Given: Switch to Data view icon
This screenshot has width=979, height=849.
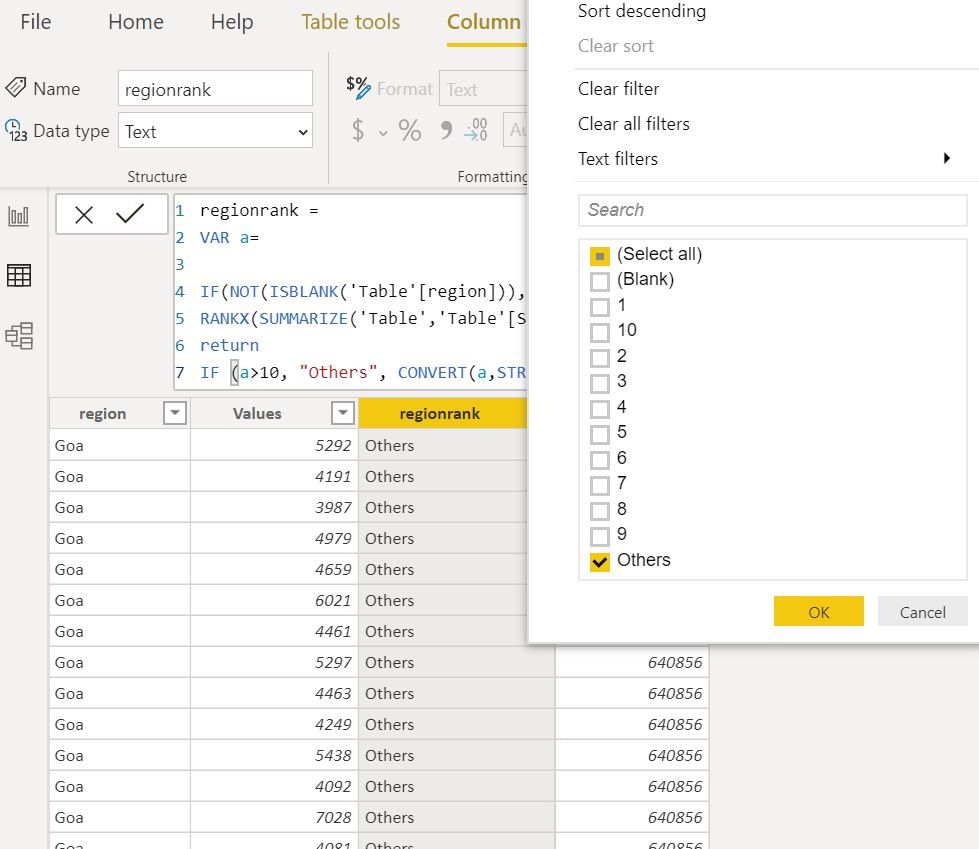Looking at the screenshot, I should coord(19,275).
